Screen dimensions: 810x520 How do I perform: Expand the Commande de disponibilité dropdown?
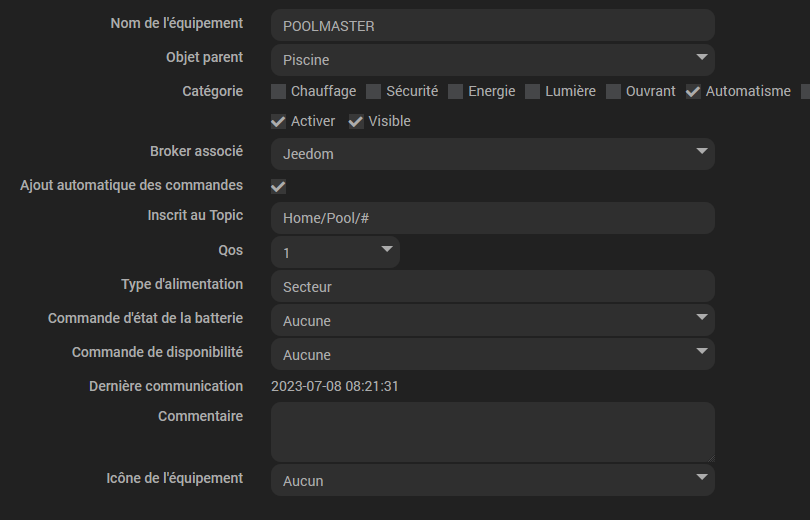tap(492, 354)
